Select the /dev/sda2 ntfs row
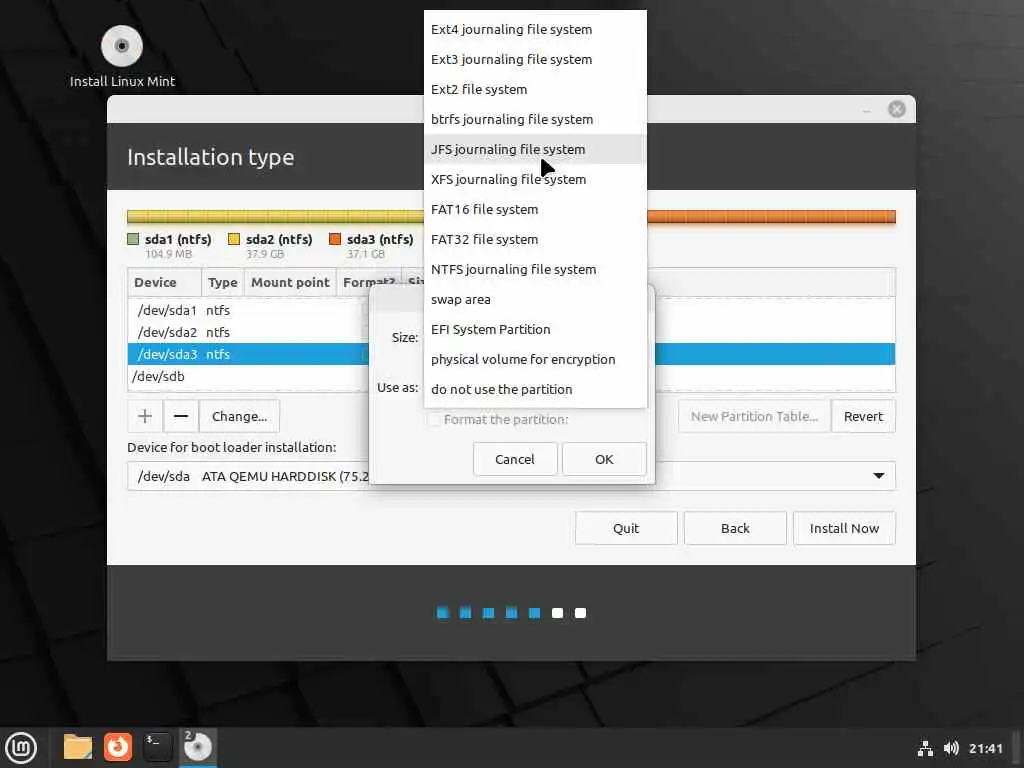Viewport: 1024px width, 768px height. click(x=248, y=332)
